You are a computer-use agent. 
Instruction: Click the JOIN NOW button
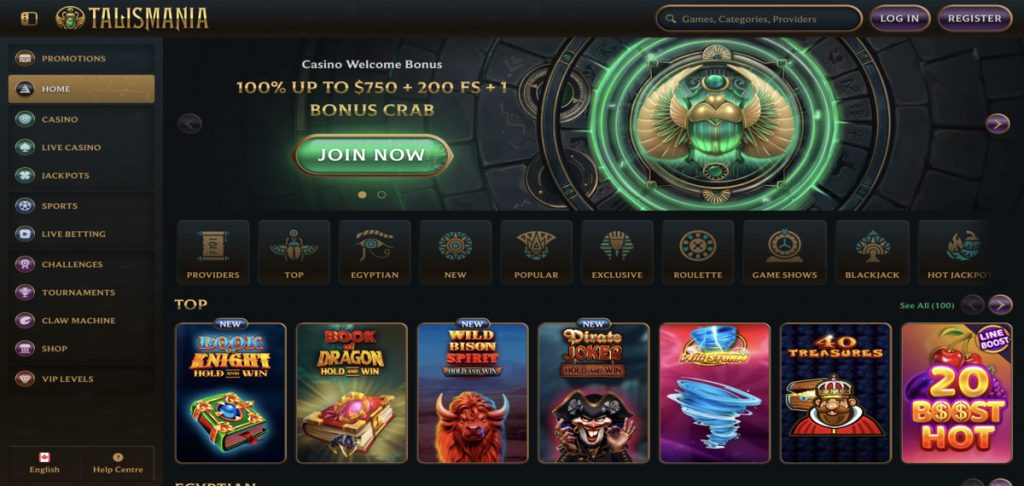click(x=372, y=155)
